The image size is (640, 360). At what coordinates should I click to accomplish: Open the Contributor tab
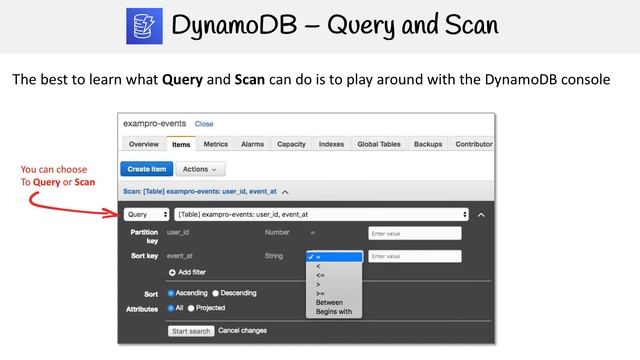473,144
